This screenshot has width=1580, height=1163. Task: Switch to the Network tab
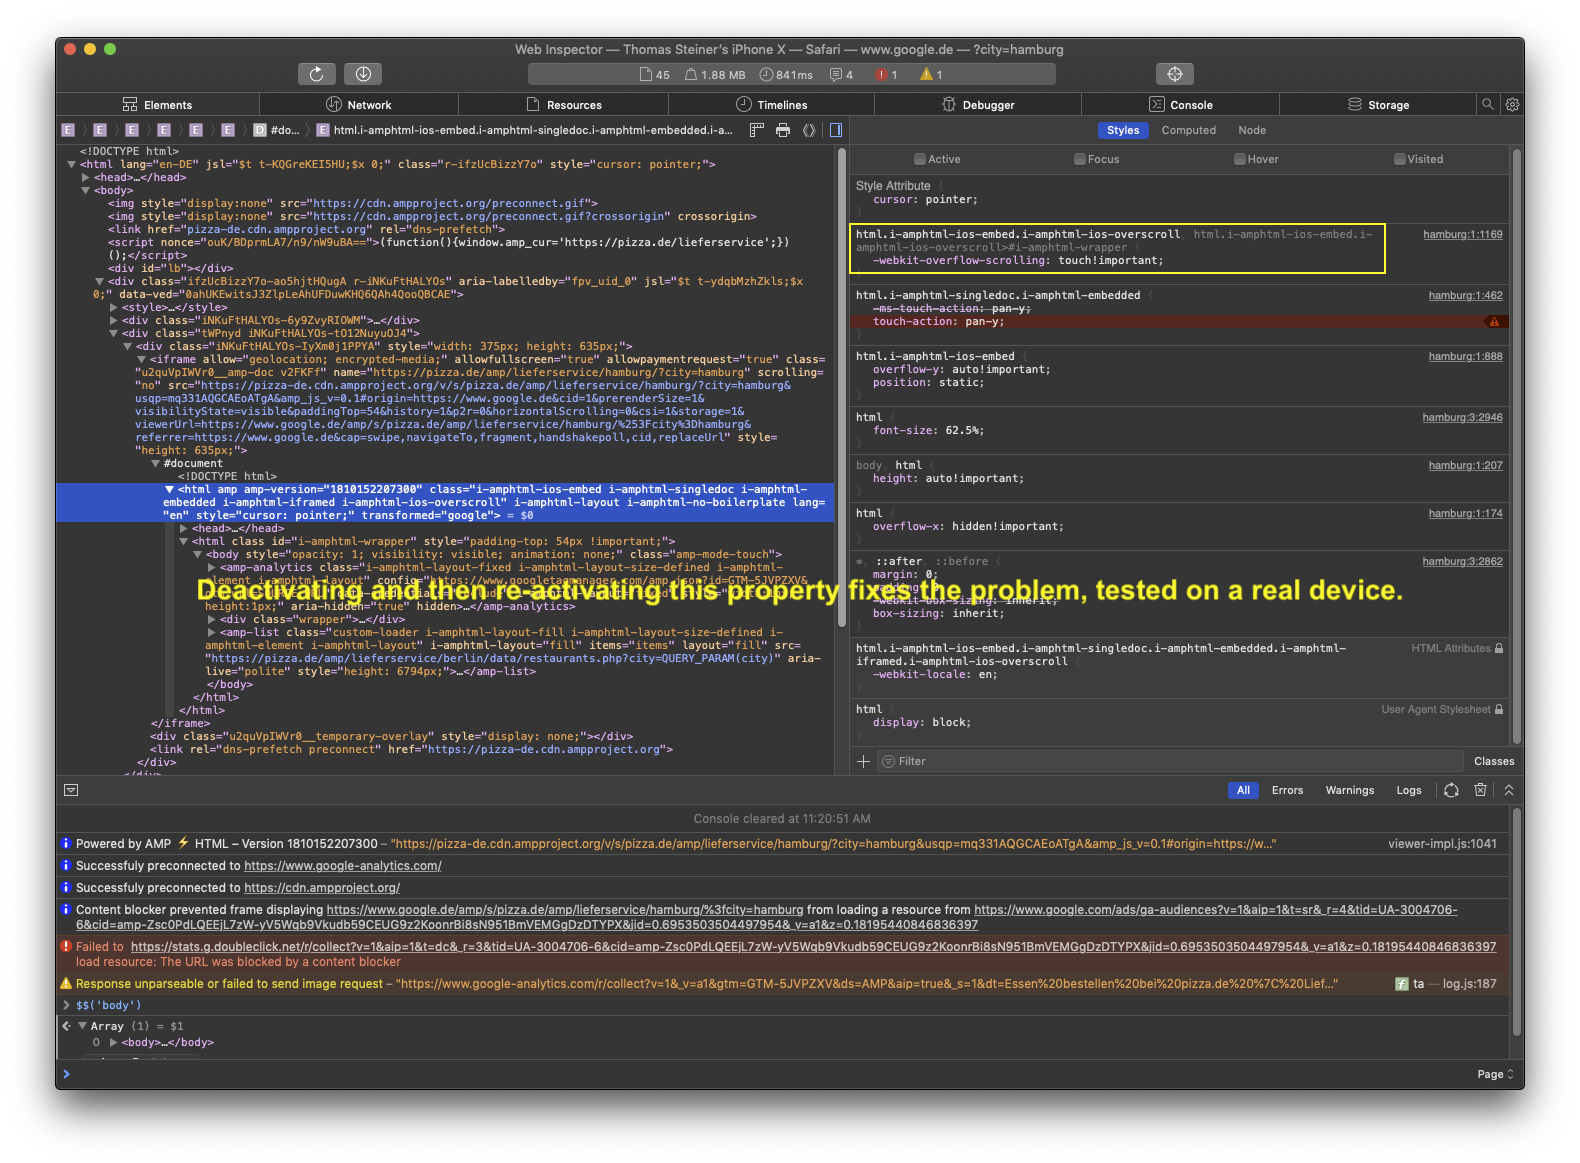pyautogui.click(x=359, y=105)
